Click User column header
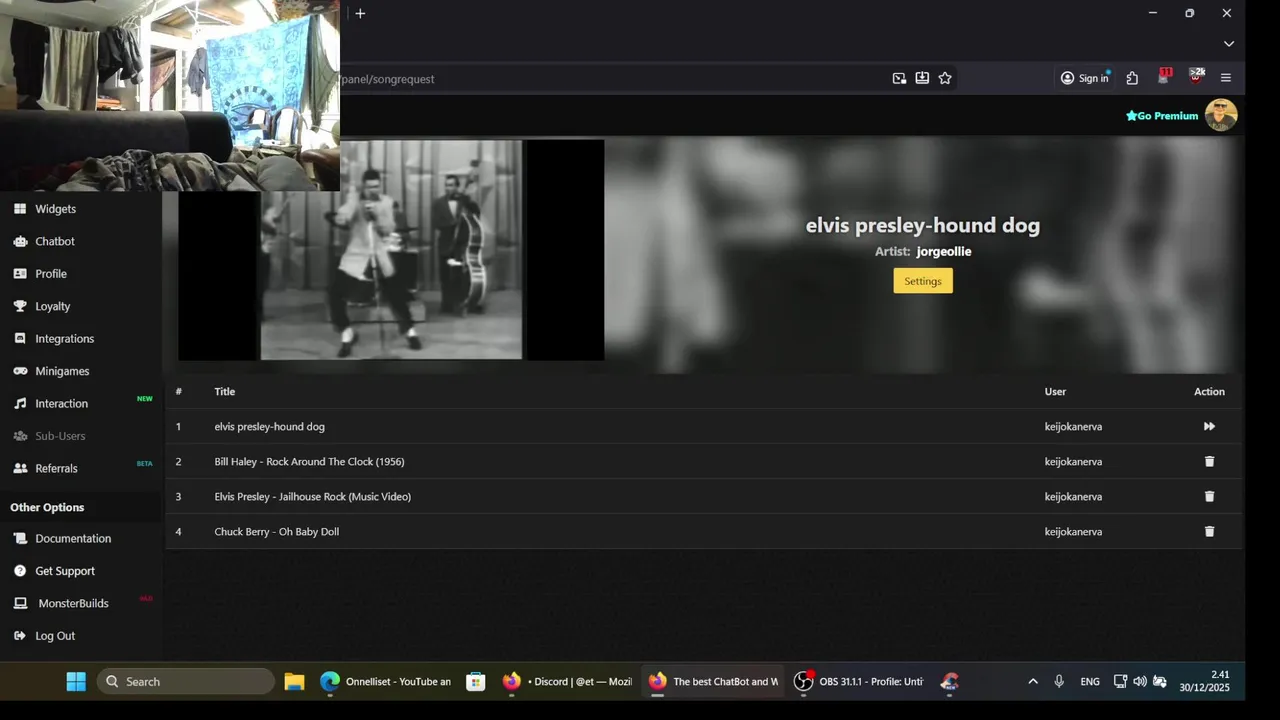Screen dimensions: 1280x720 click(x=1055, y=392)
